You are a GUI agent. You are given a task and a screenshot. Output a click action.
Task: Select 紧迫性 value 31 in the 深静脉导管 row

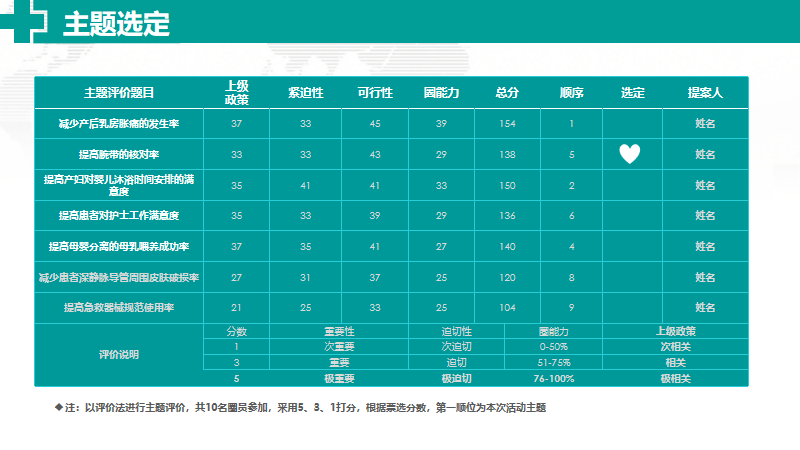coord(305,278)
